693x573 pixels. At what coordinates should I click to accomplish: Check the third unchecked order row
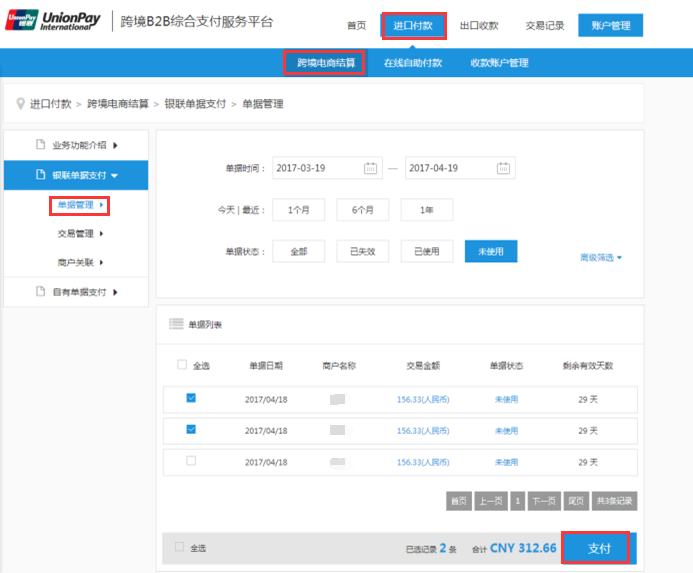191,460
